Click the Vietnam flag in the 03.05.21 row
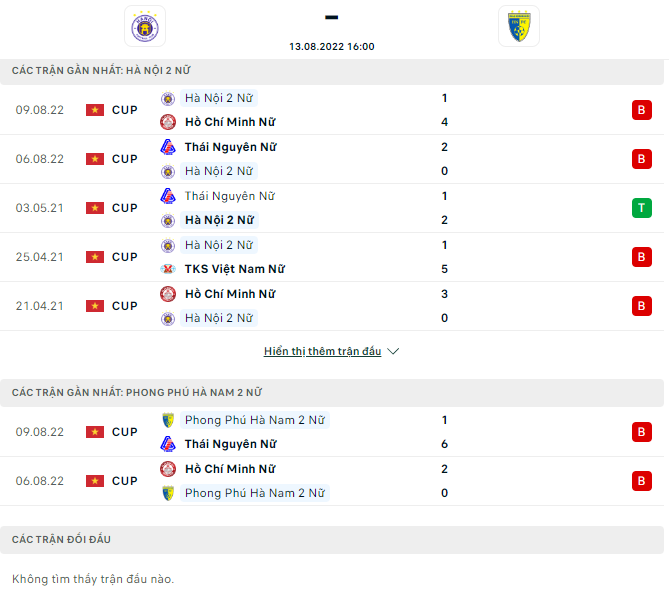 pos(95,208)
